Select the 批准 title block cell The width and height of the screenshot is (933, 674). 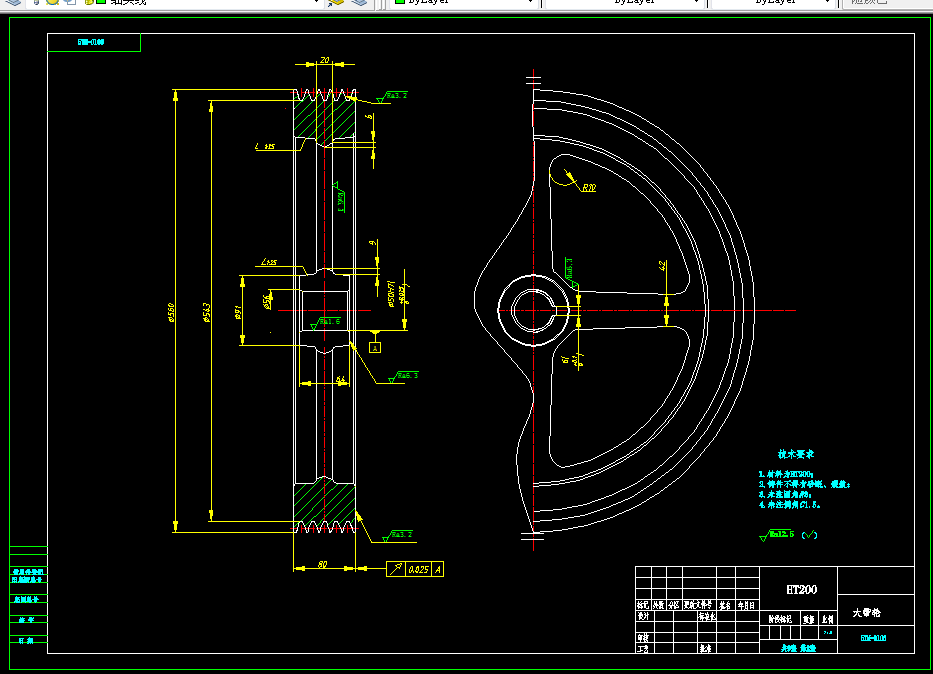(x=705, y=648)
